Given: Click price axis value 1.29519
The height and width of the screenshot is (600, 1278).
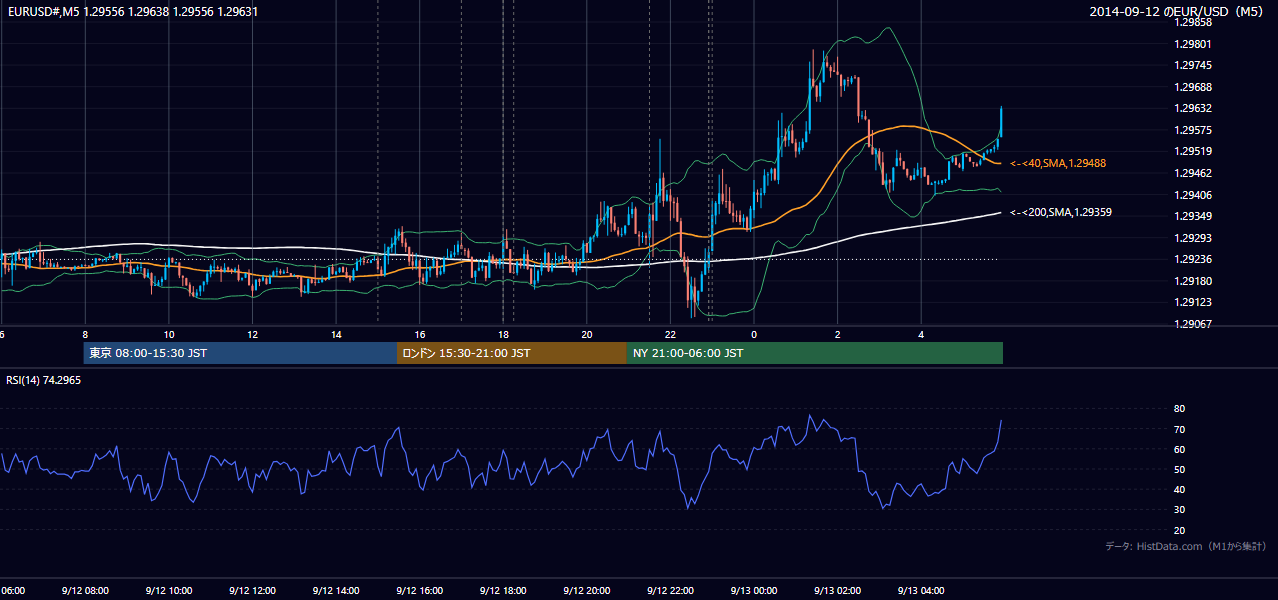Looking at the screenshot, I should coord(1192,151).
